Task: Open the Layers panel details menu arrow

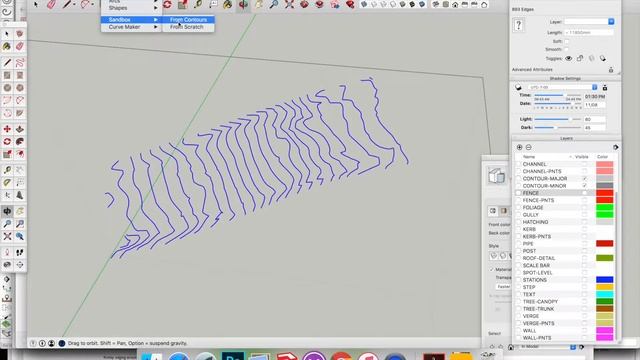Action: coord(616,147)
